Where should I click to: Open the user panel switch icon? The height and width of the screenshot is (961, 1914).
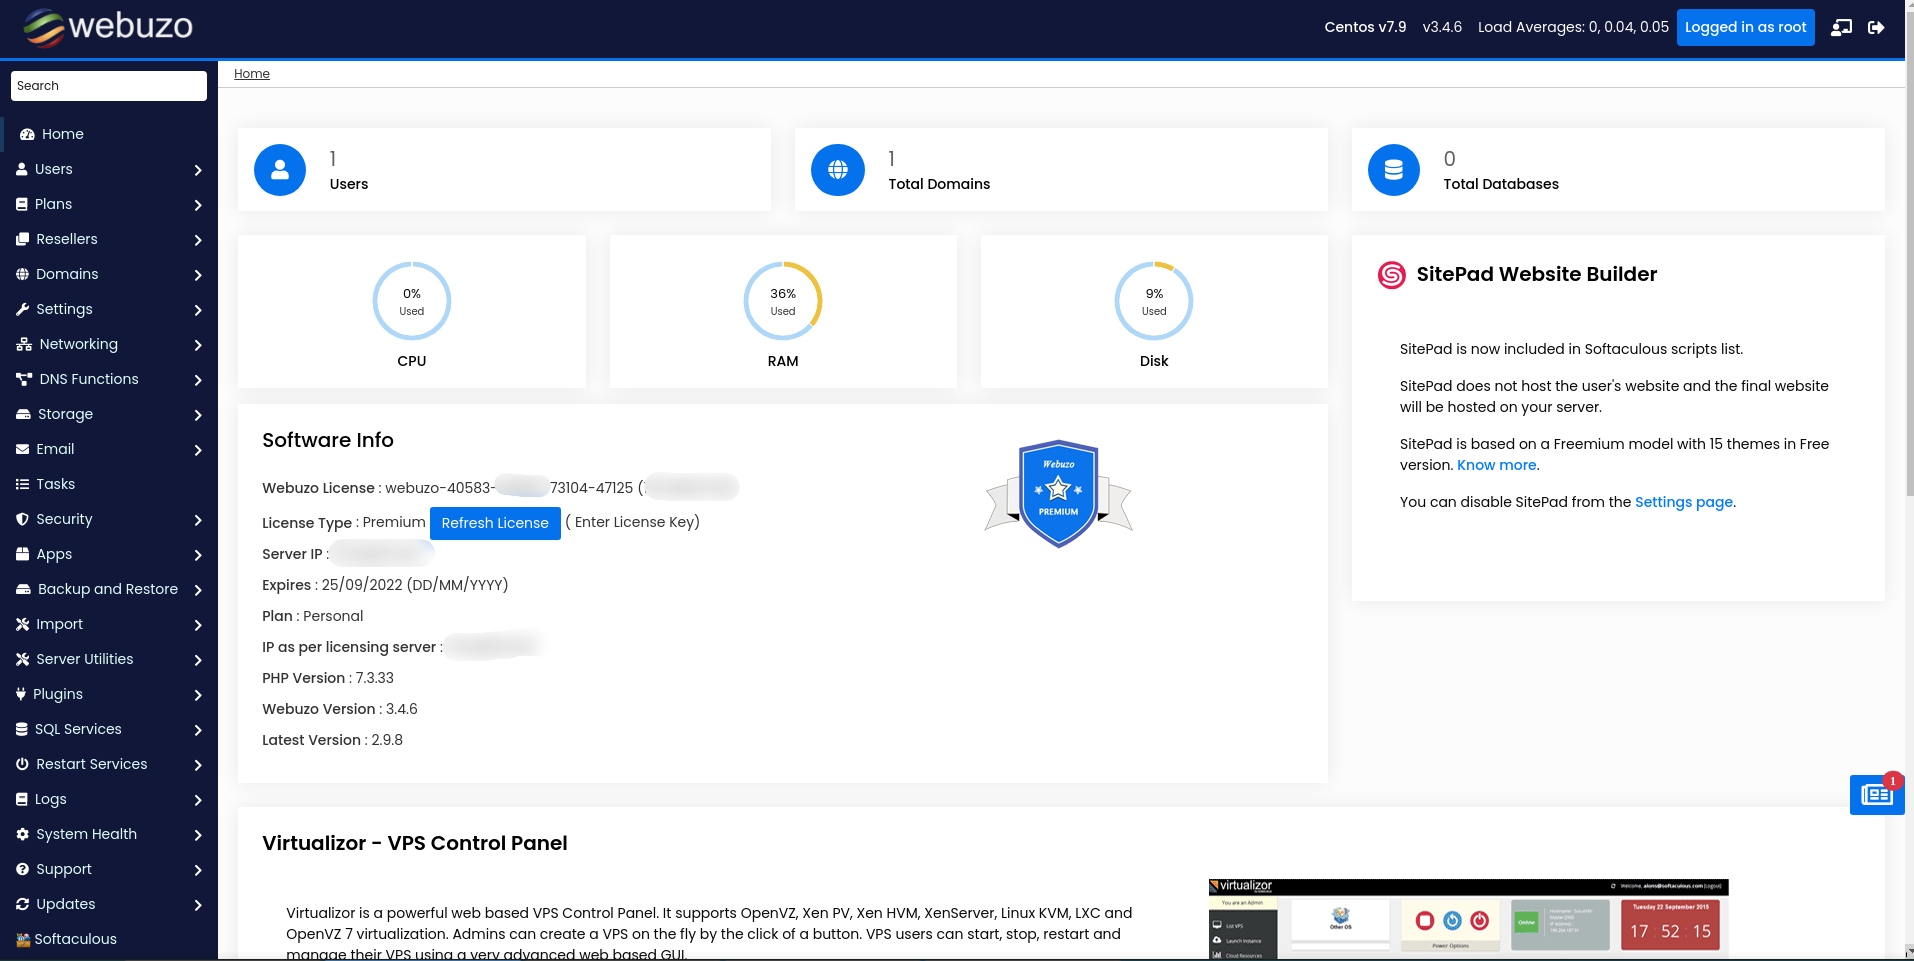tap(1841, 27)
